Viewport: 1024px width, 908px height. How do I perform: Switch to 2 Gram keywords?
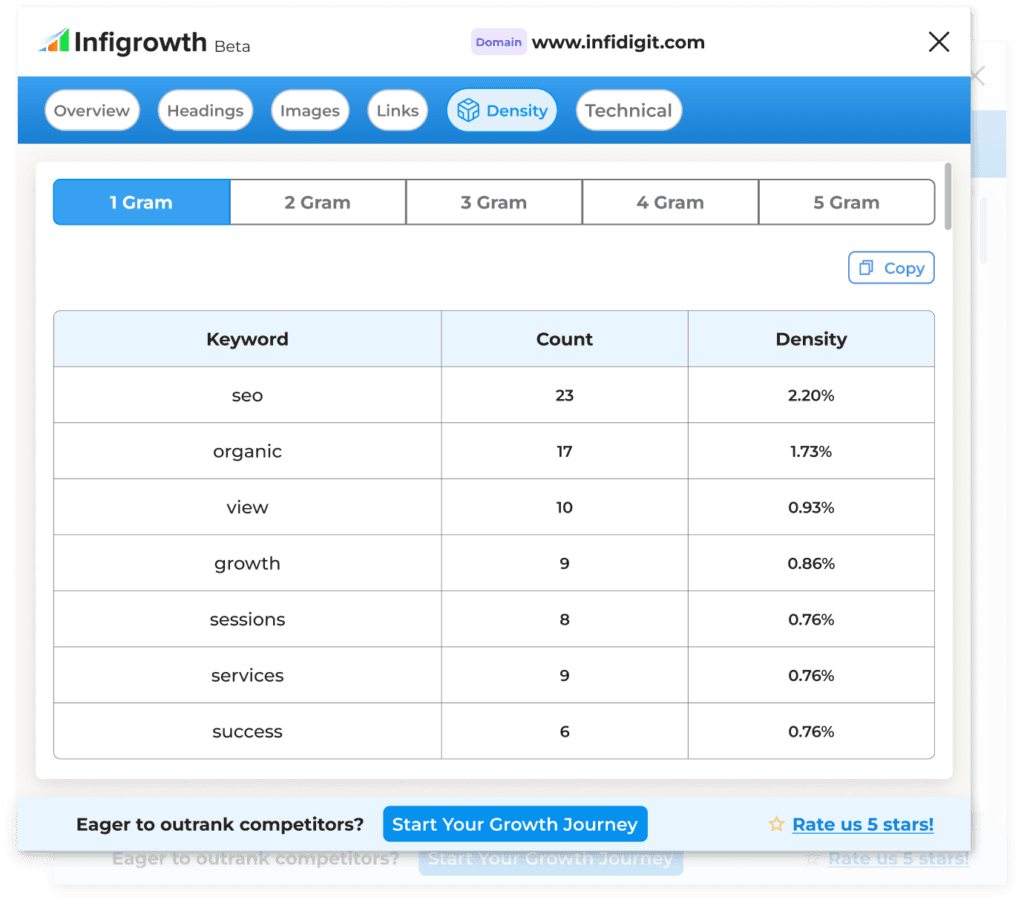(317, 202)
